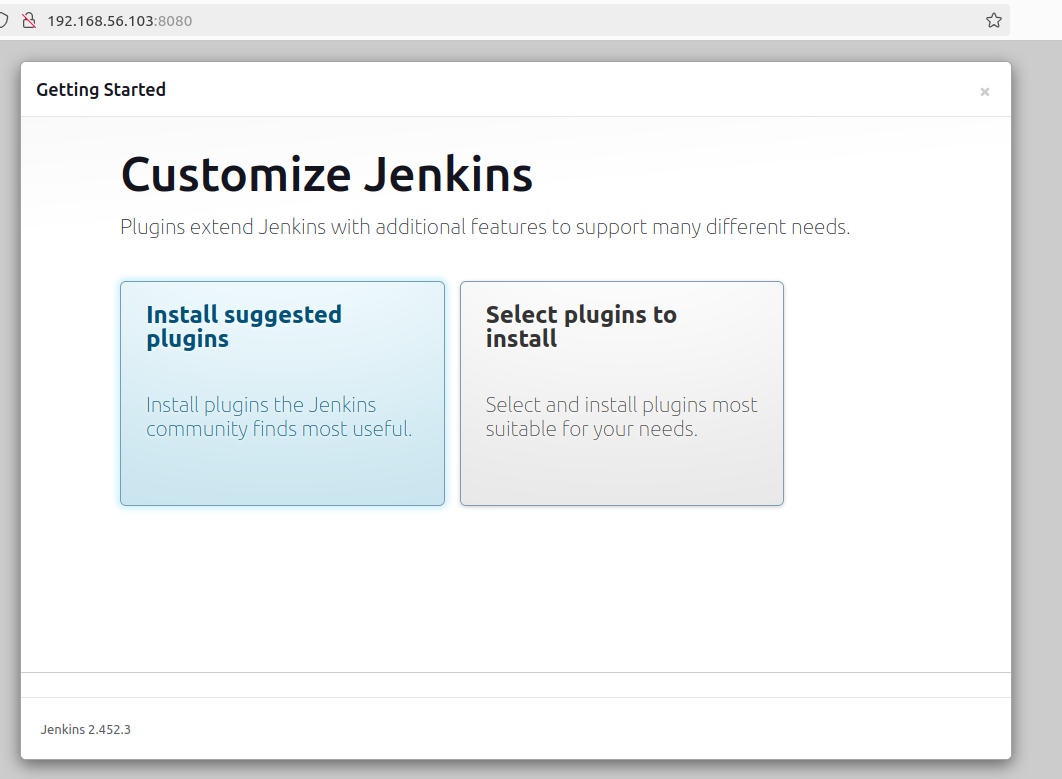
Task: Focus the address bar showing 192.168.56.103:8080
Action: pyautogui.click(x=505, y=20)
